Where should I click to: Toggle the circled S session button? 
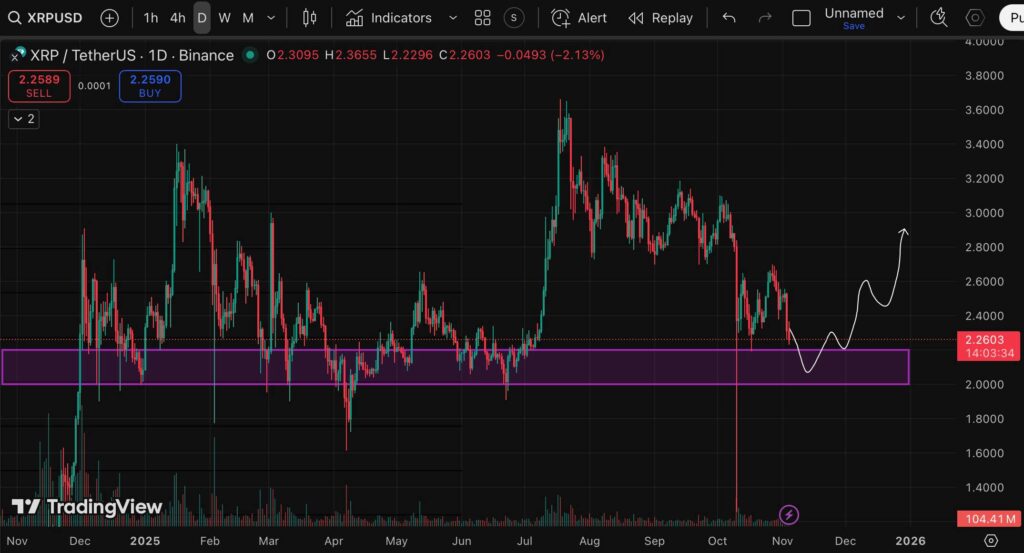tap(514, 18)
